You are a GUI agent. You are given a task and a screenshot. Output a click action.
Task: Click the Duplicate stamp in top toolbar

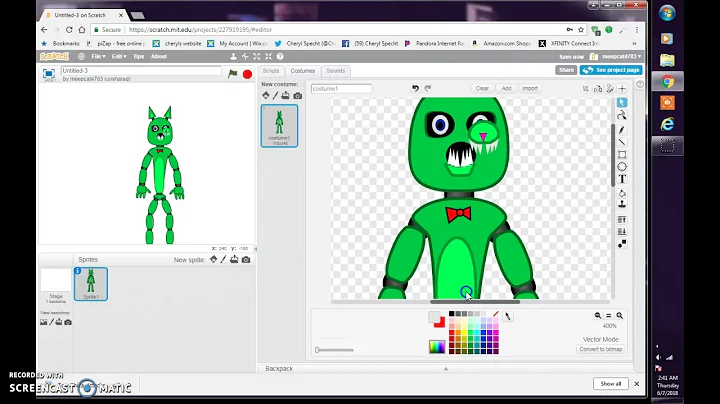point(233,56)
